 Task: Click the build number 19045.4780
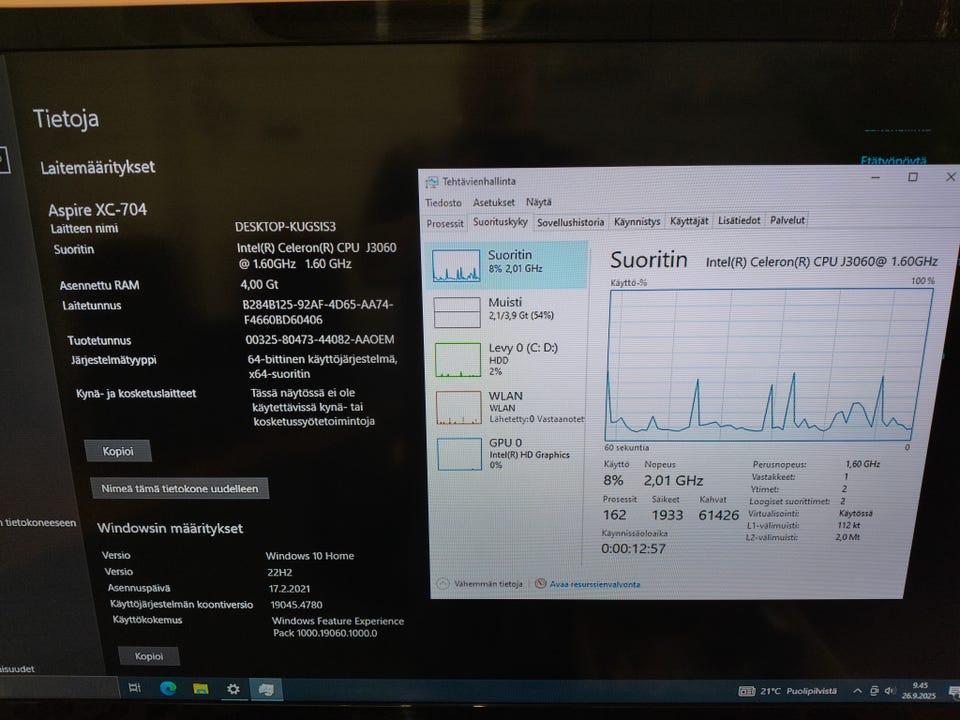coord(296,605)
